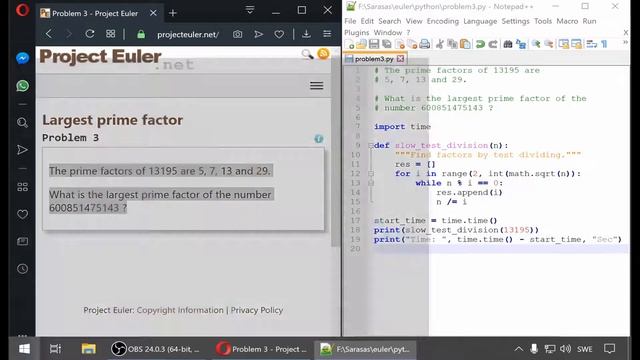Click the Copy icon in Notepad++ toolbar
Viewport: 640px width, 360px height.
tap(452, 44)
